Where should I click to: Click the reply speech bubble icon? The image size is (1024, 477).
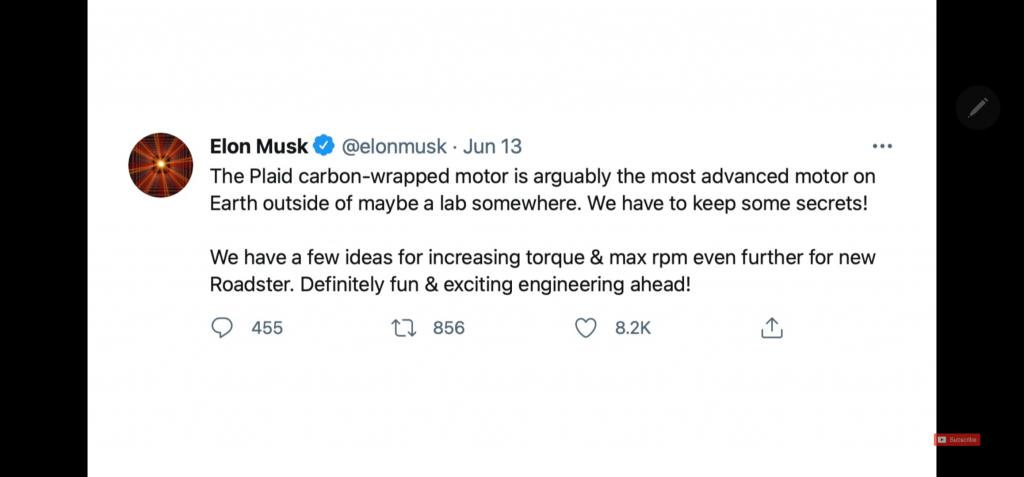click(x=222, y=327)
